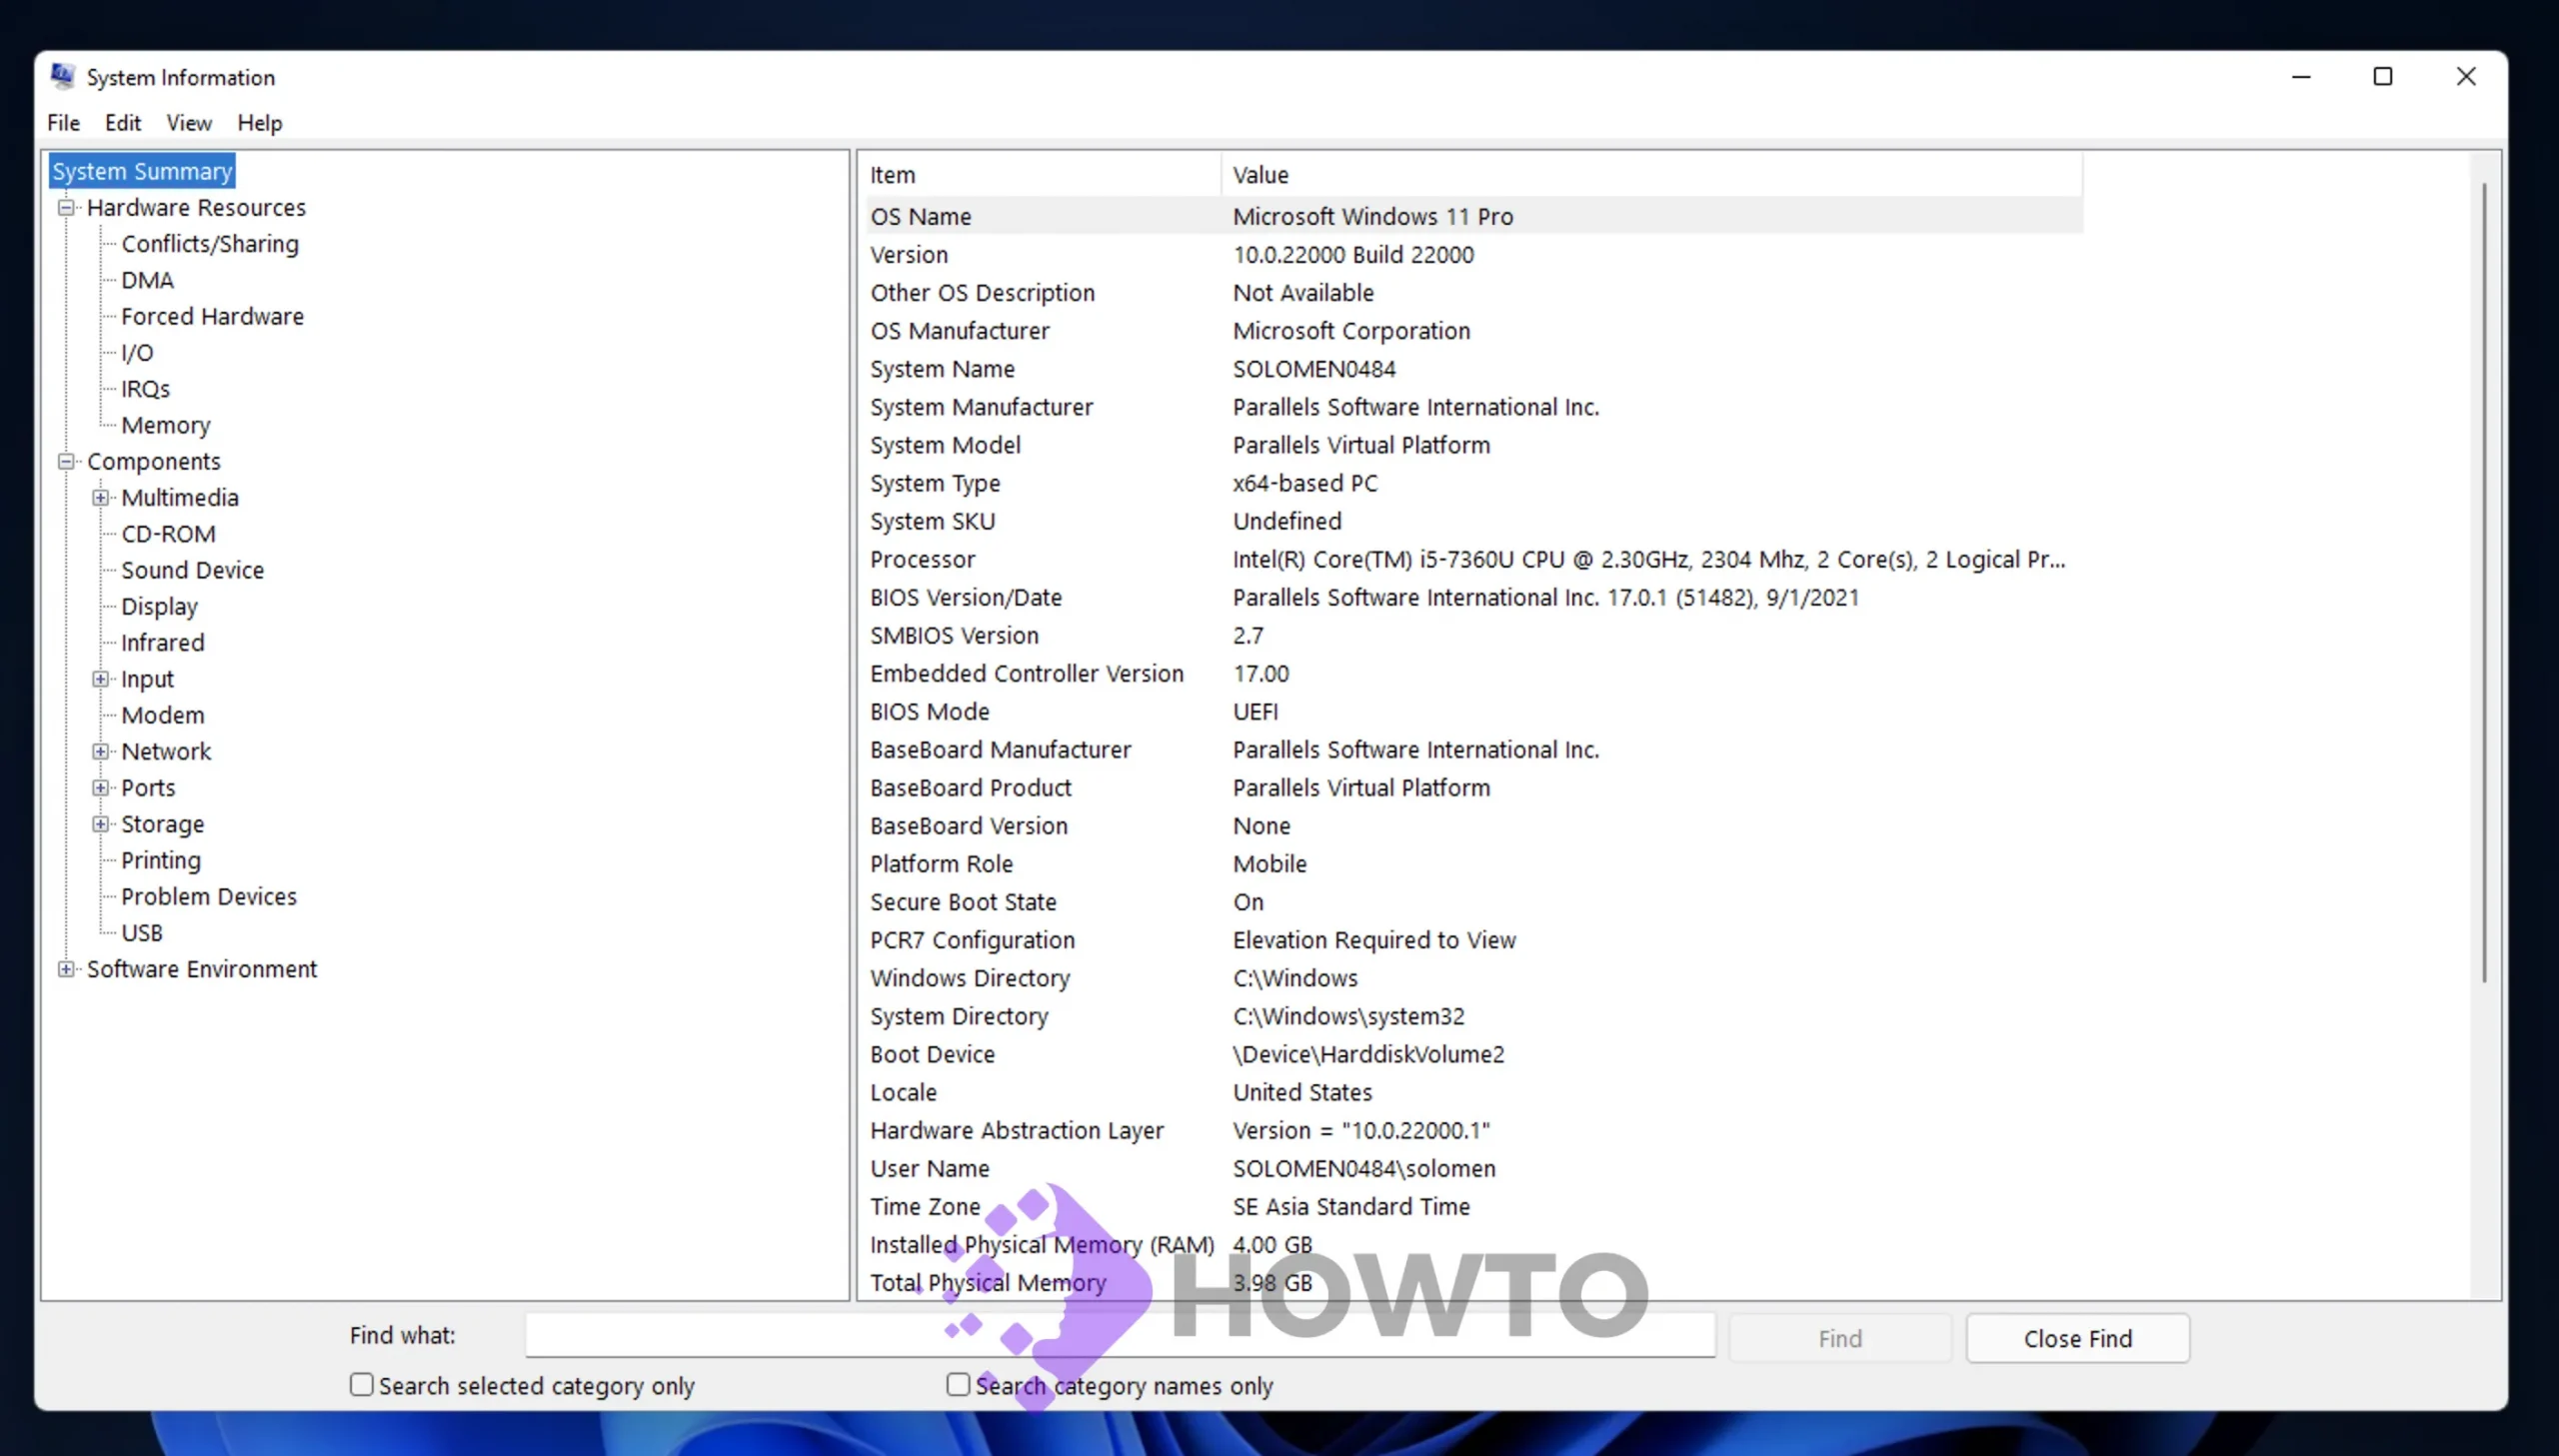Select the Windows Directory row
This screenshot has height=1456, width=2559.
[x=1474, y=978]
